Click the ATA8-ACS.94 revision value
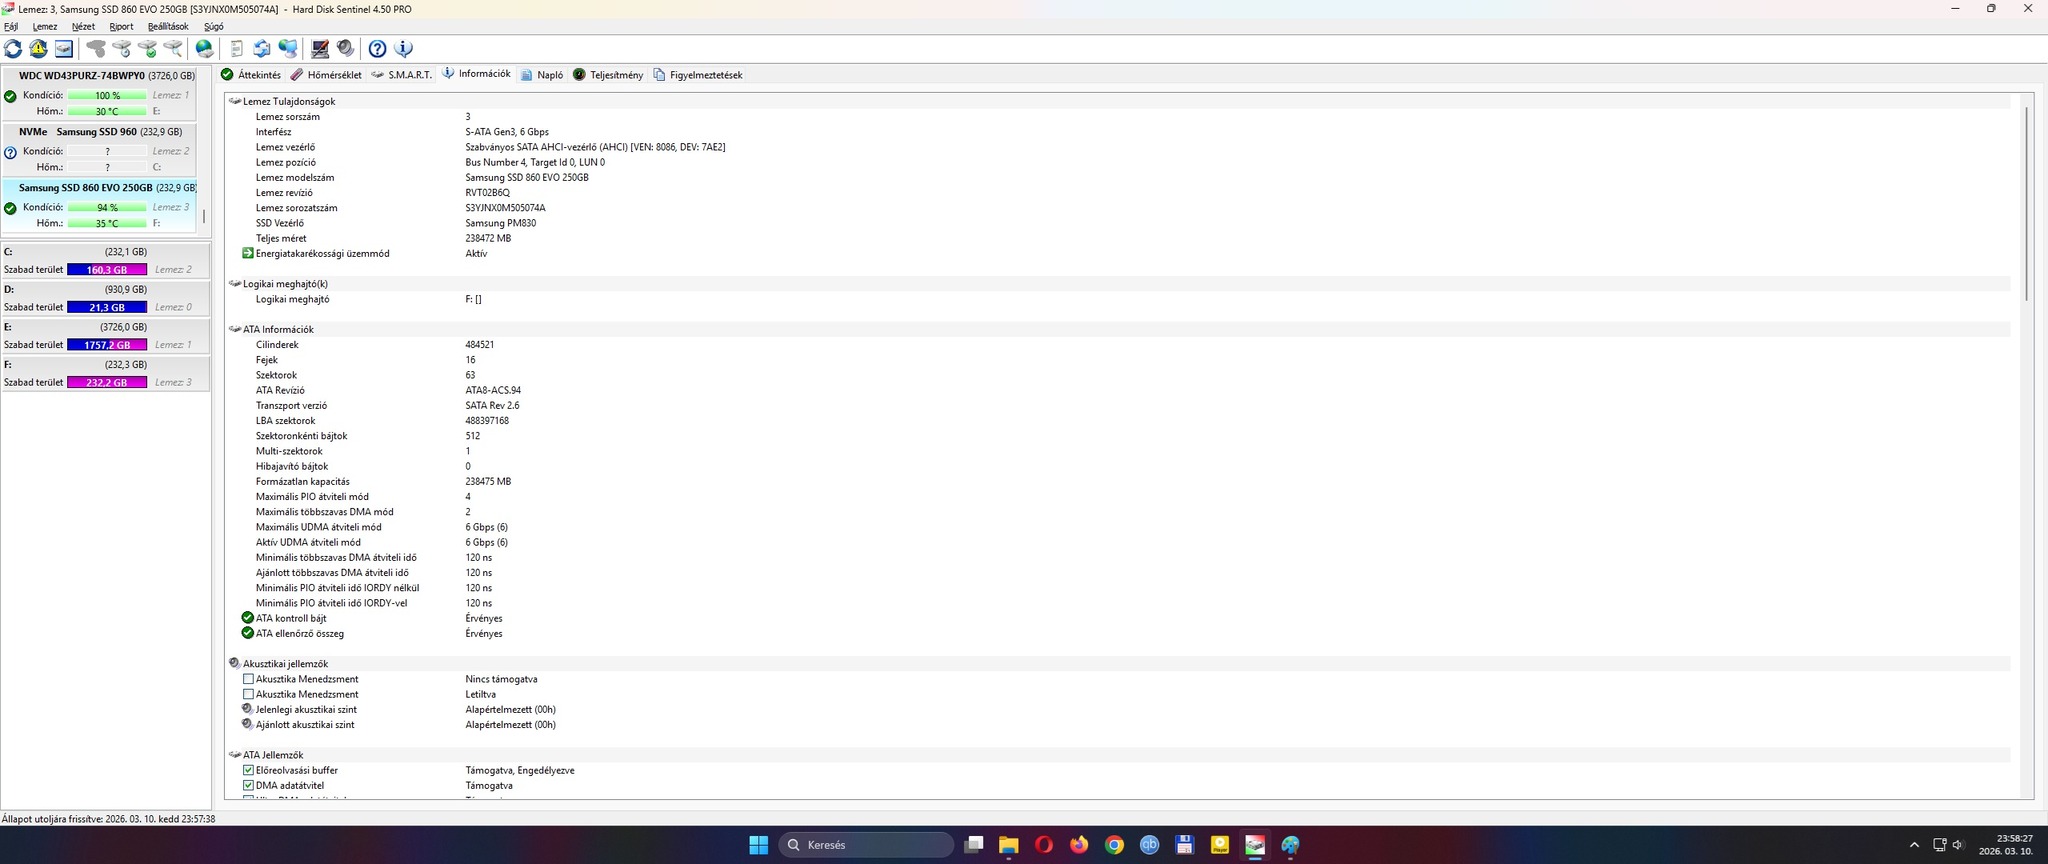Screen dimensions: 2048x864 493,390
